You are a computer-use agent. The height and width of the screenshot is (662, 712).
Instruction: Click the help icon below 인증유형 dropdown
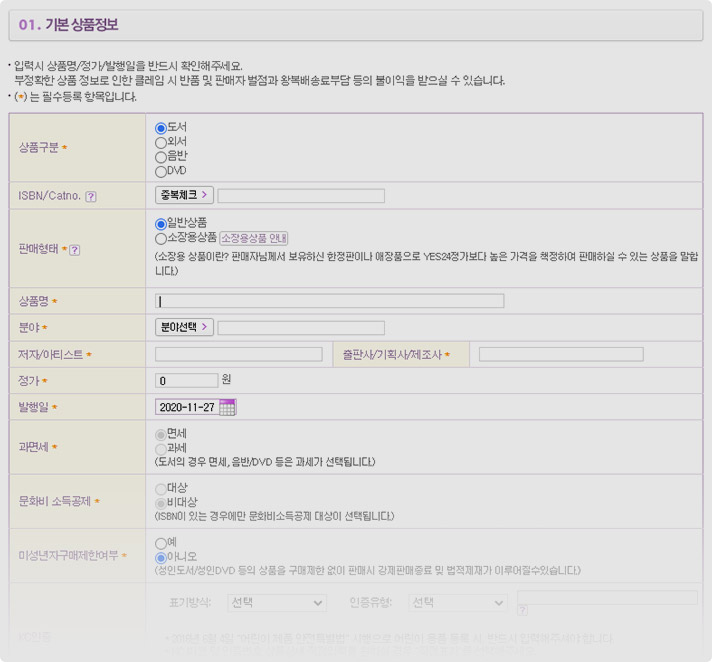tap(522, 609)
